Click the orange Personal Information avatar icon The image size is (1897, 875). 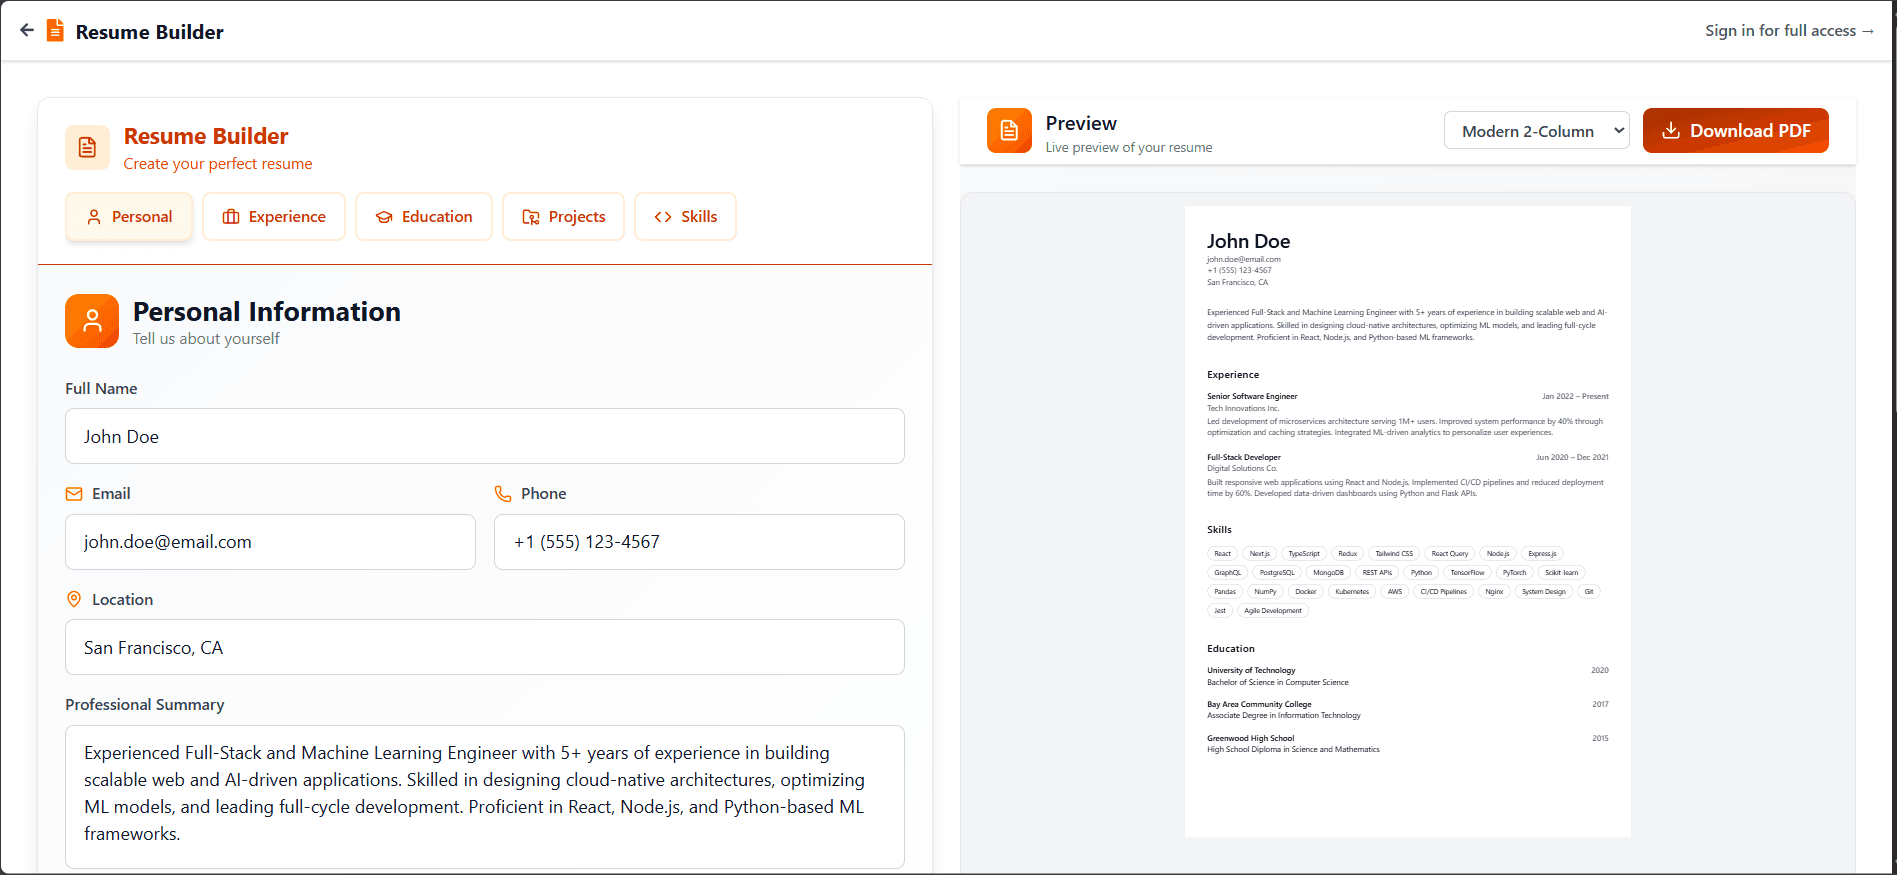pyautogui.click(x=92, y=321)
